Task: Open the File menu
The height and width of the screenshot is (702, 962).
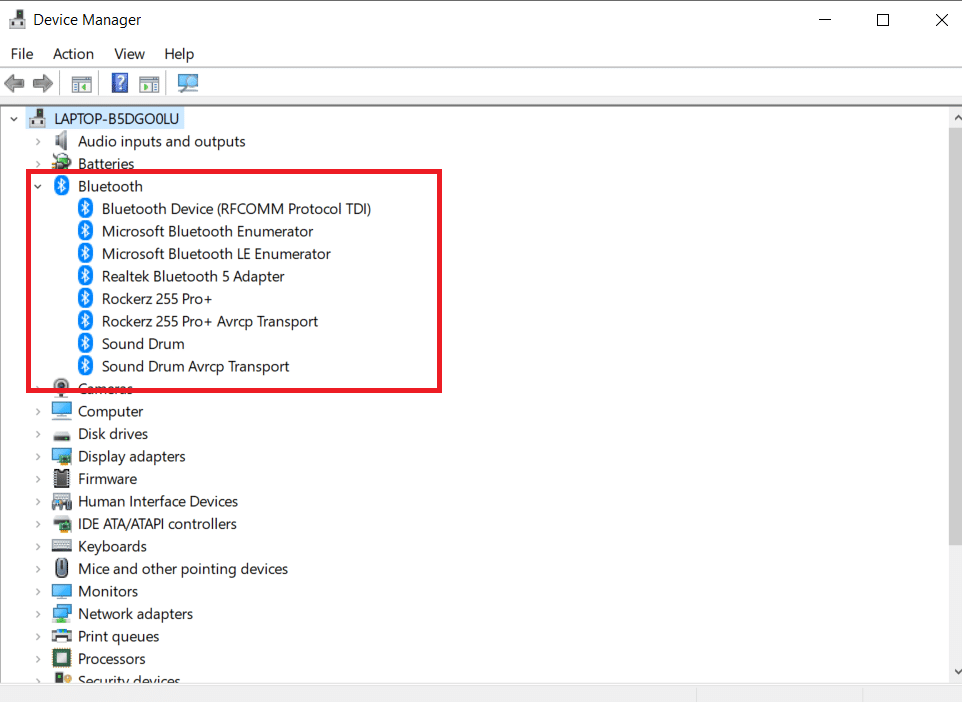Action: pos(22,54)
